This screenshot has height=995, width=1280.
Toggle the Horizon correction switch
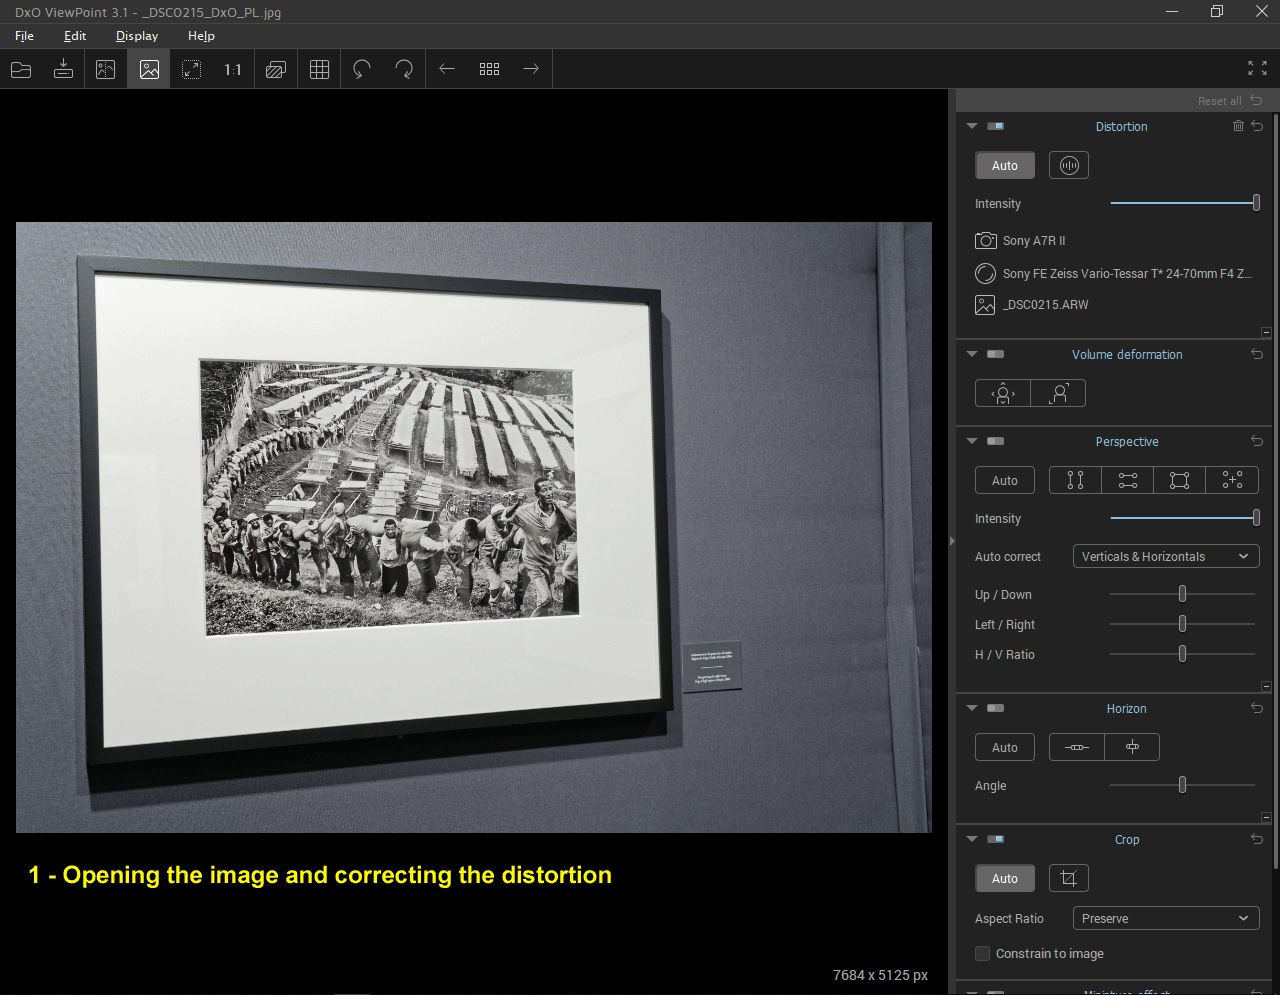(x=995, y=708)
